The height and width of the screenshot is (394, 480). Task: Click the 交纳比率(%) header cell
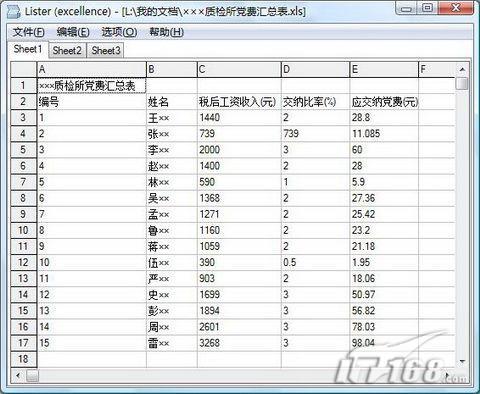coord(316,102)
